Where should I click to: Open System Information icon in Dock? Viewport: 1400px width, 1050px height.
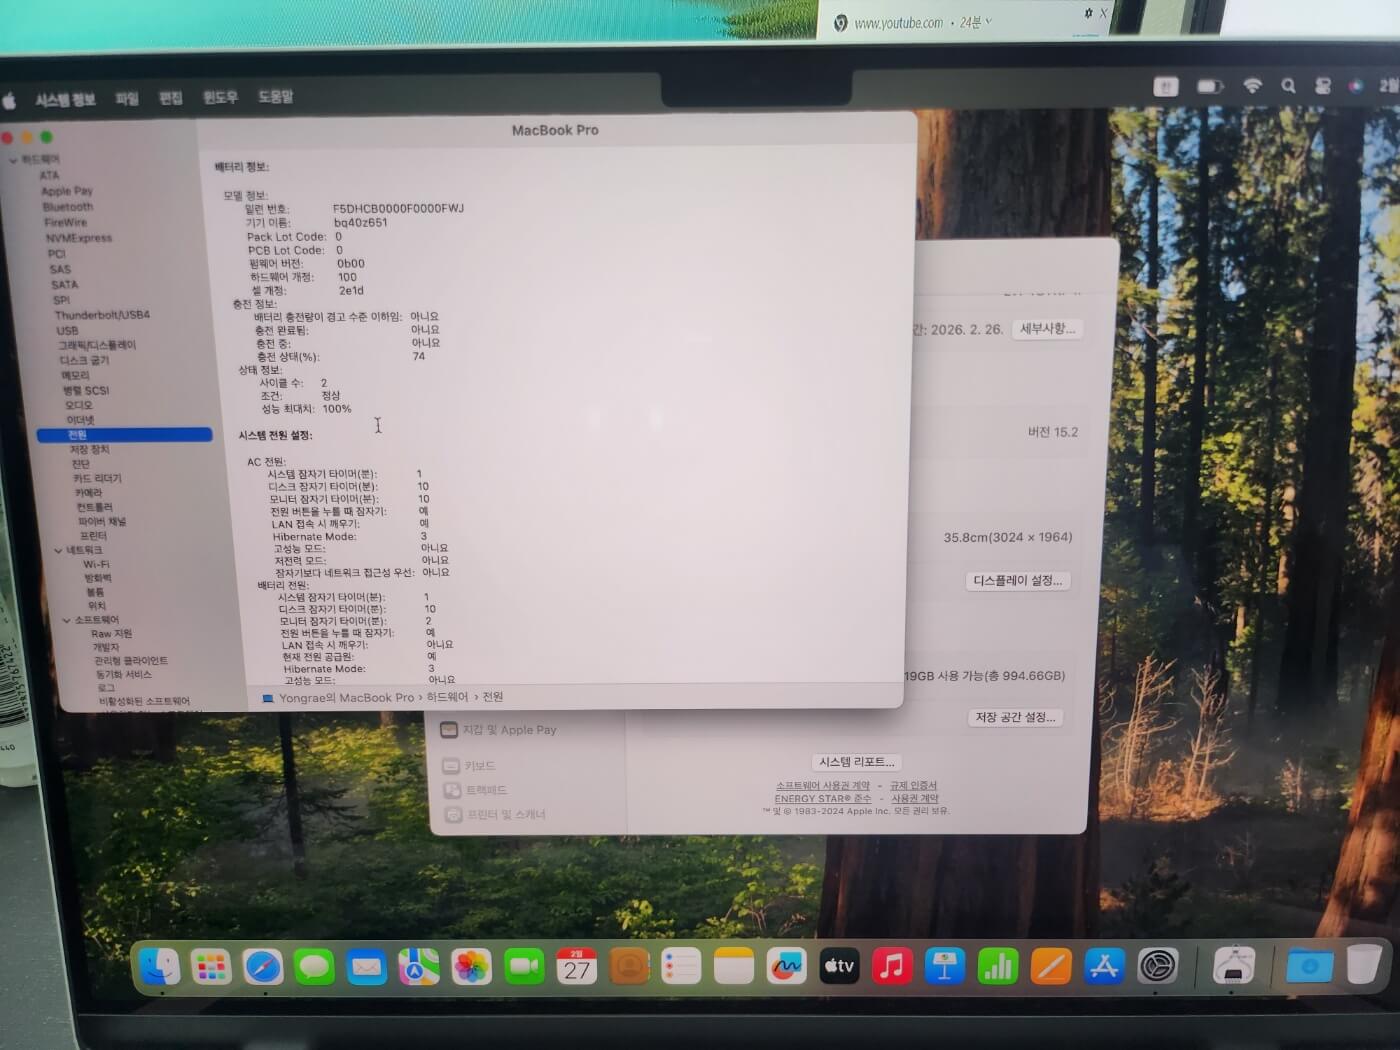click(1234, 967)
